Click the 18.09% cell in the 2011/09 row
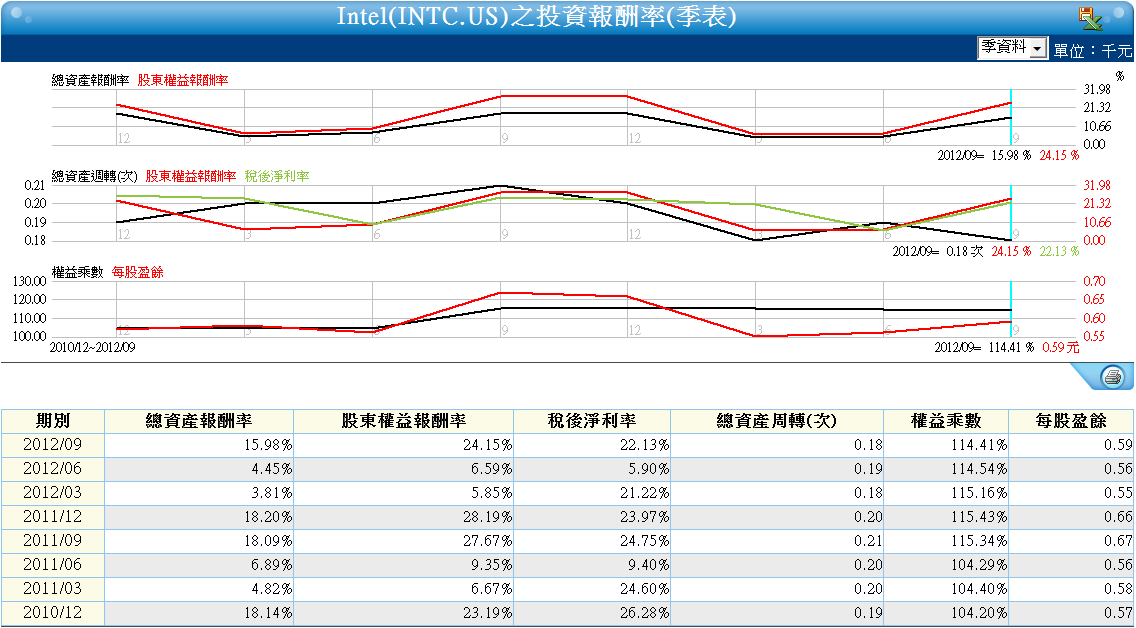Screen dimensions: 1136x628 pos(199,541)
